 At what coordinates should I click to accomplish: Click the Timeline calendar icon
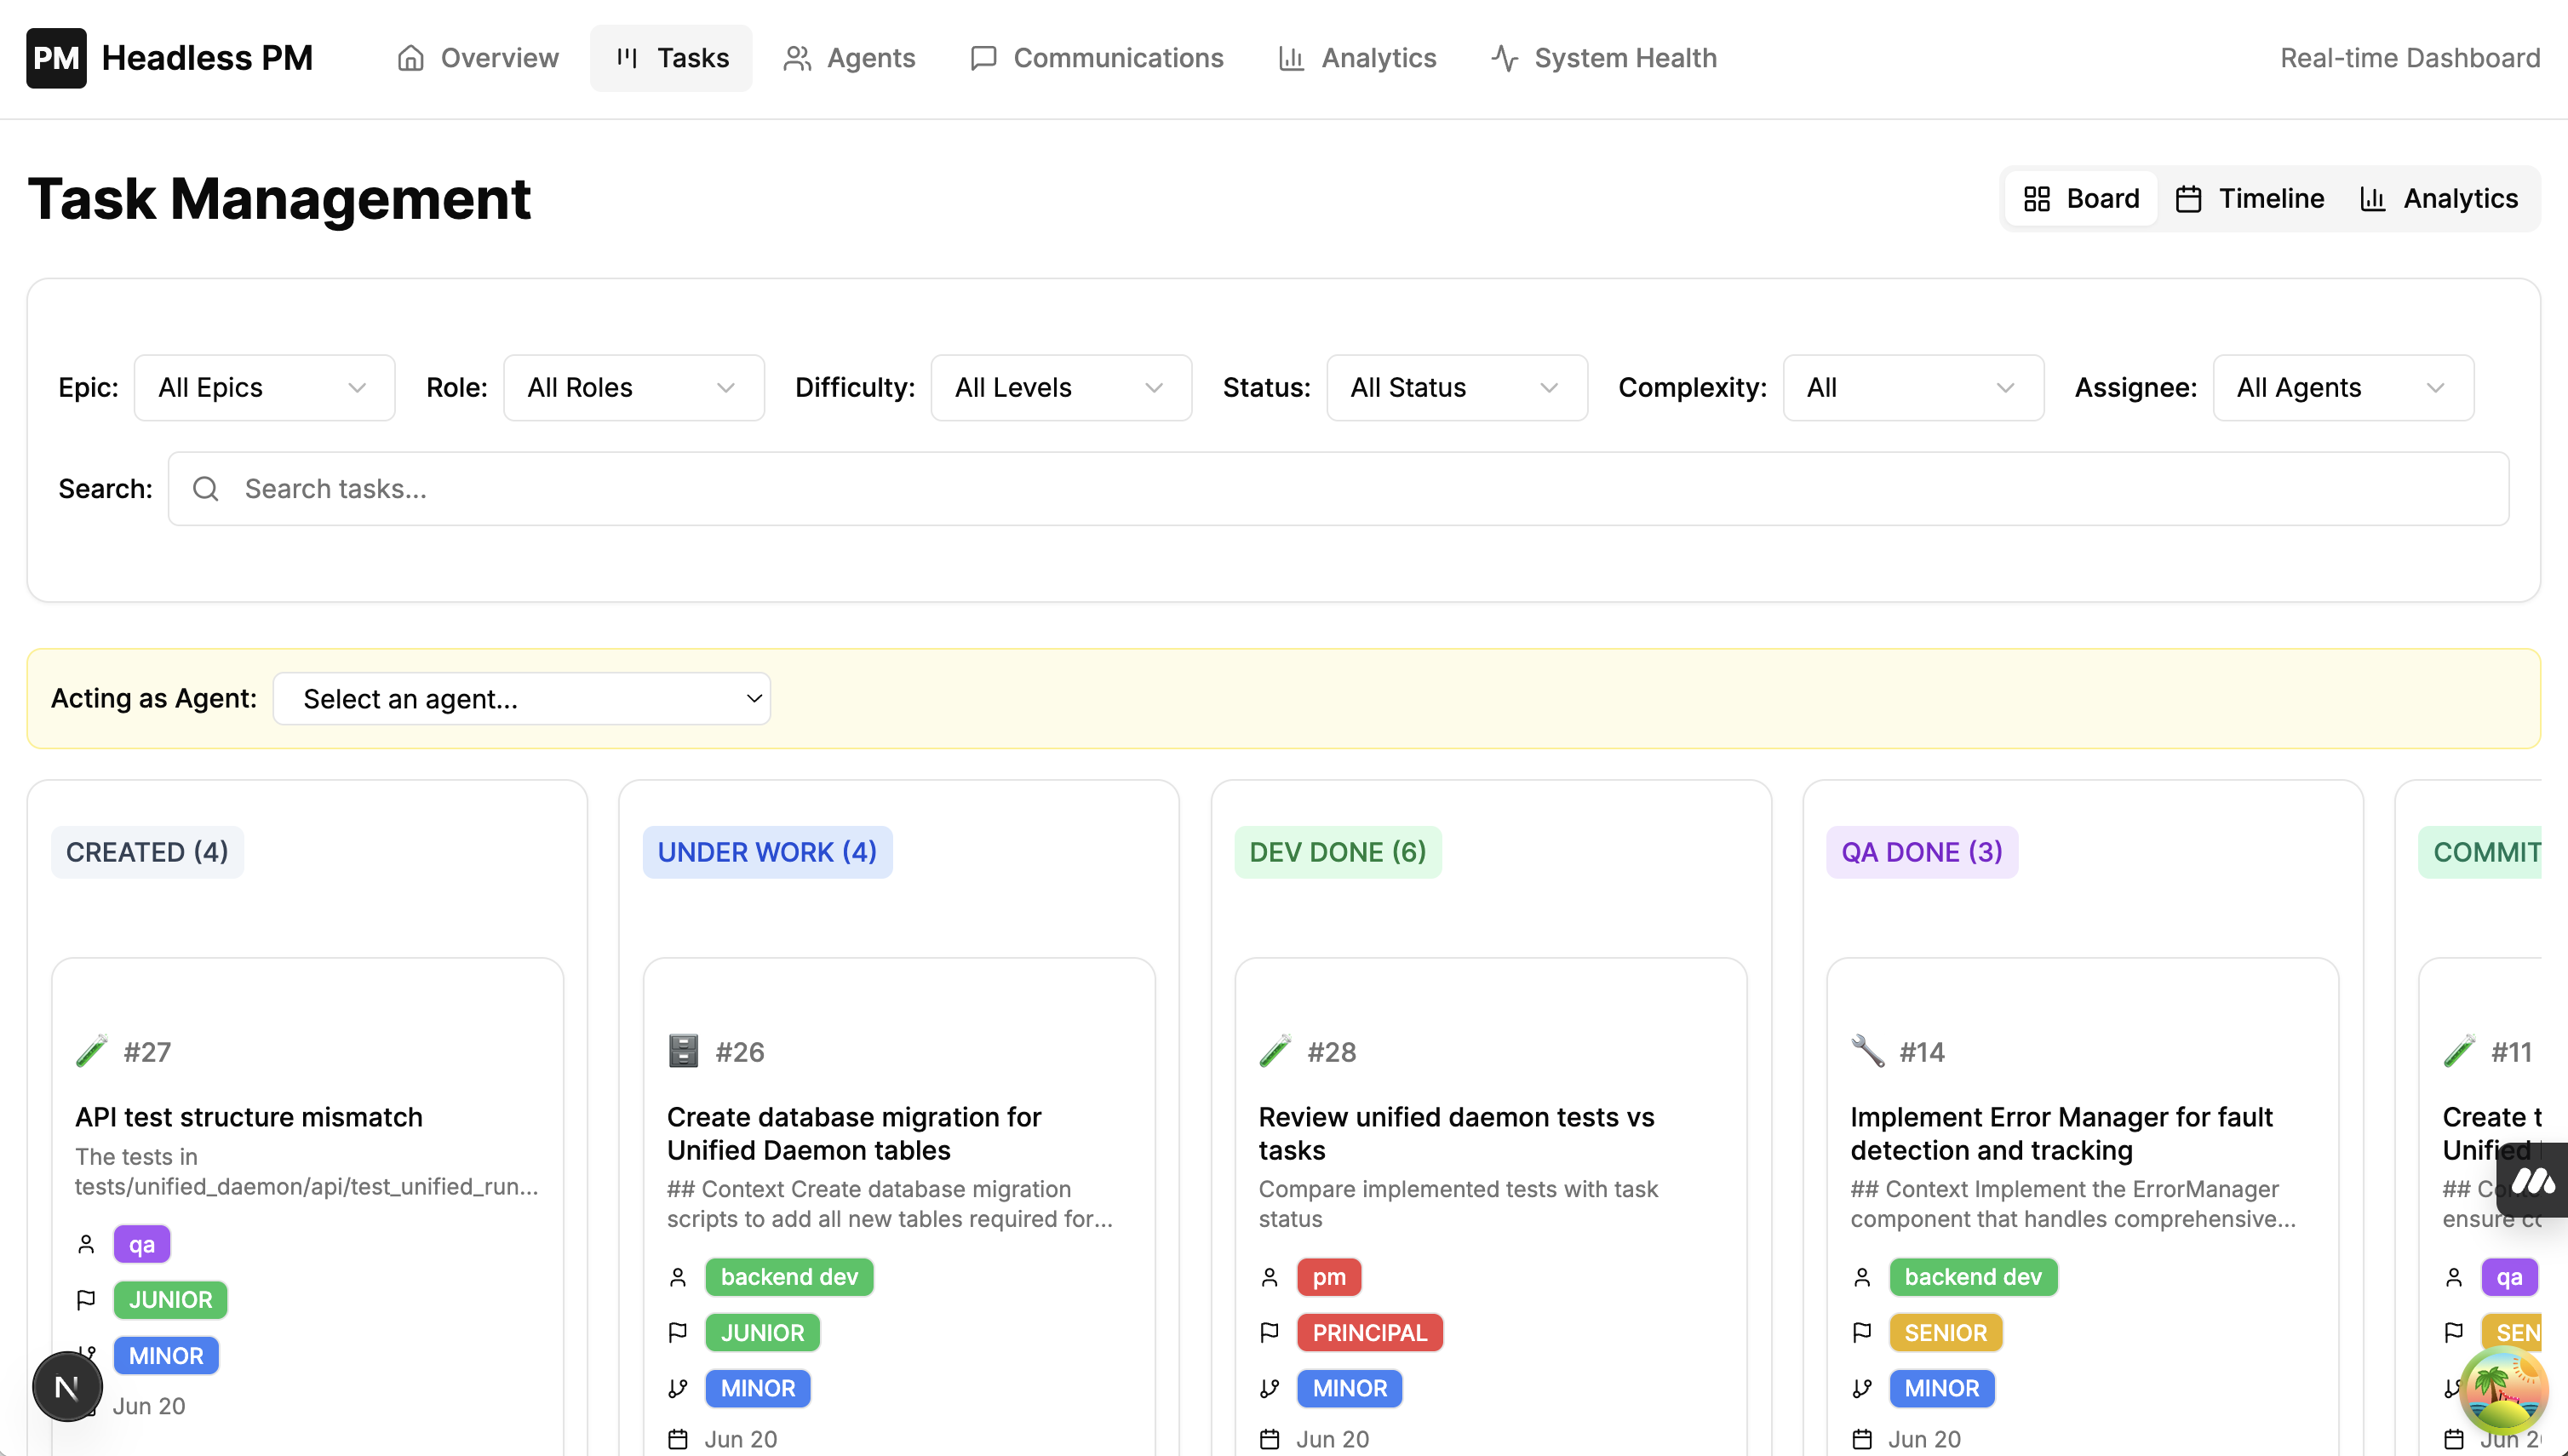pos(2188,199)
